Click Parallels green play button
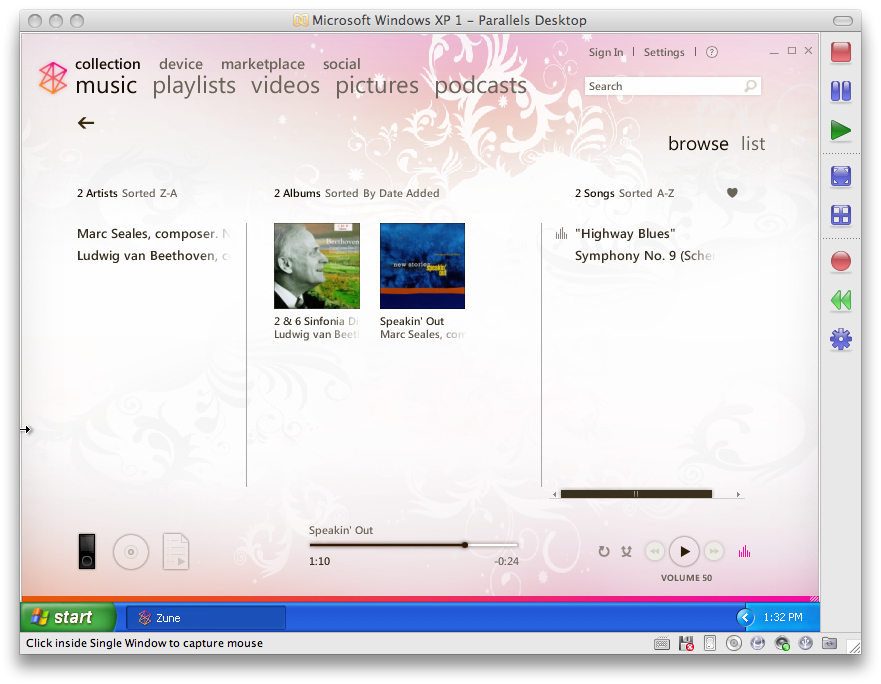The height and width of the screenshot is (684, 881). [x=841, y=130]
